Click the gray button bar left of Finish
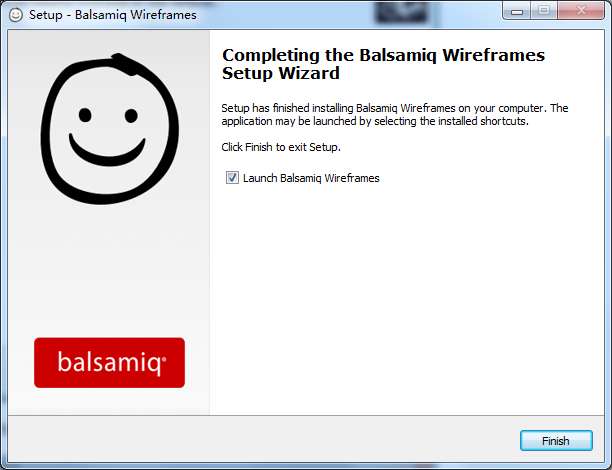The height and width of the screenshot is (470, 612). [x=263, y=440]
